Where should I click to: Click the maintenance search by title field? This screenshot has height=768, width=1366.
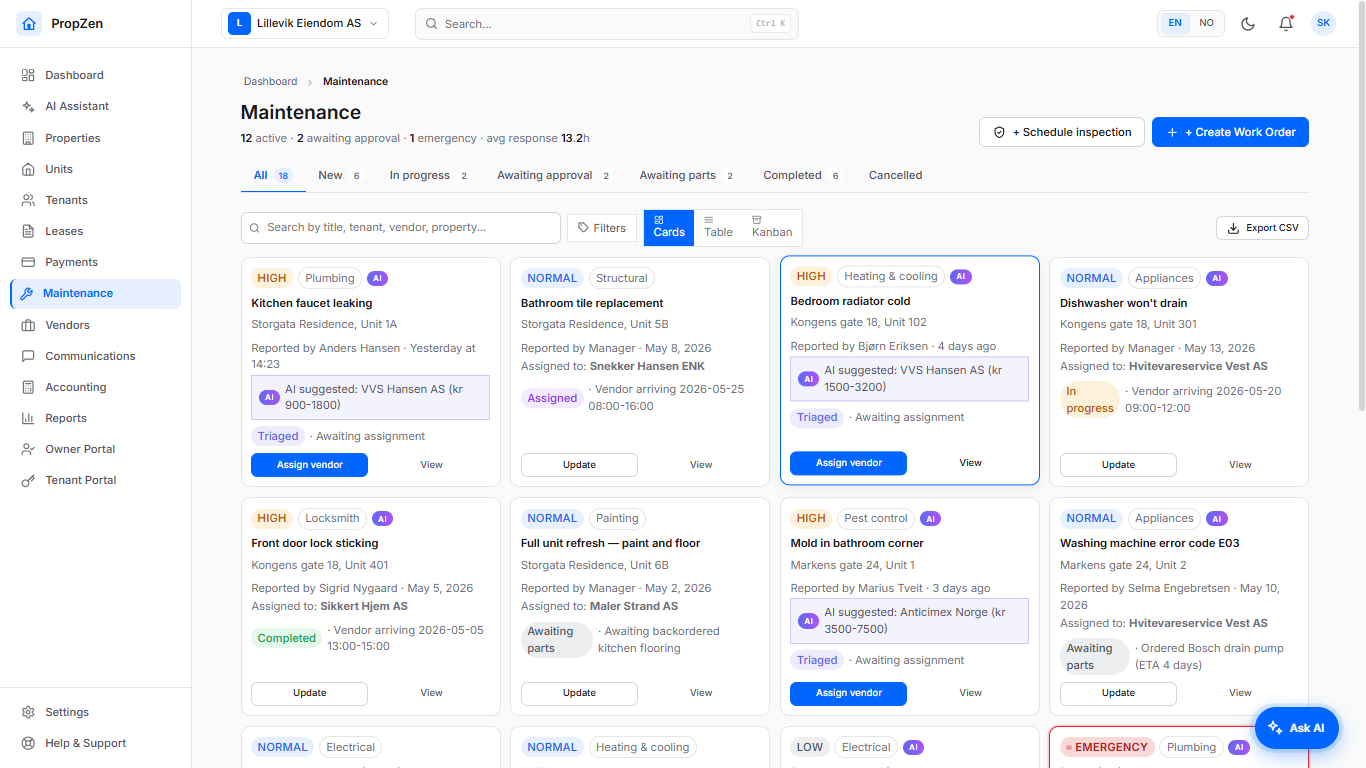(401, 228)
